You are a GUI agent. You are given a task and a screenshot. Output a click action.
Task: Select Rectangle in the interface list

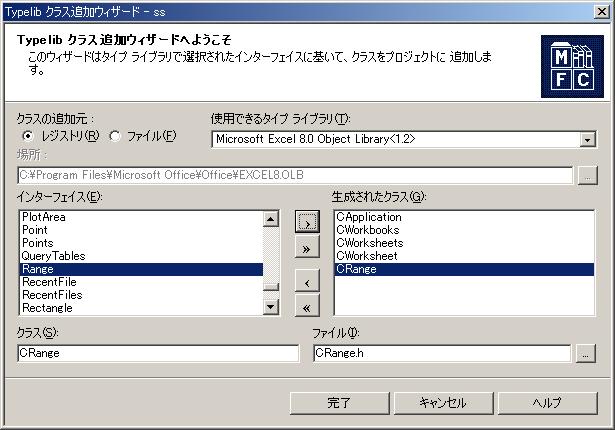(x=141, y=308)
